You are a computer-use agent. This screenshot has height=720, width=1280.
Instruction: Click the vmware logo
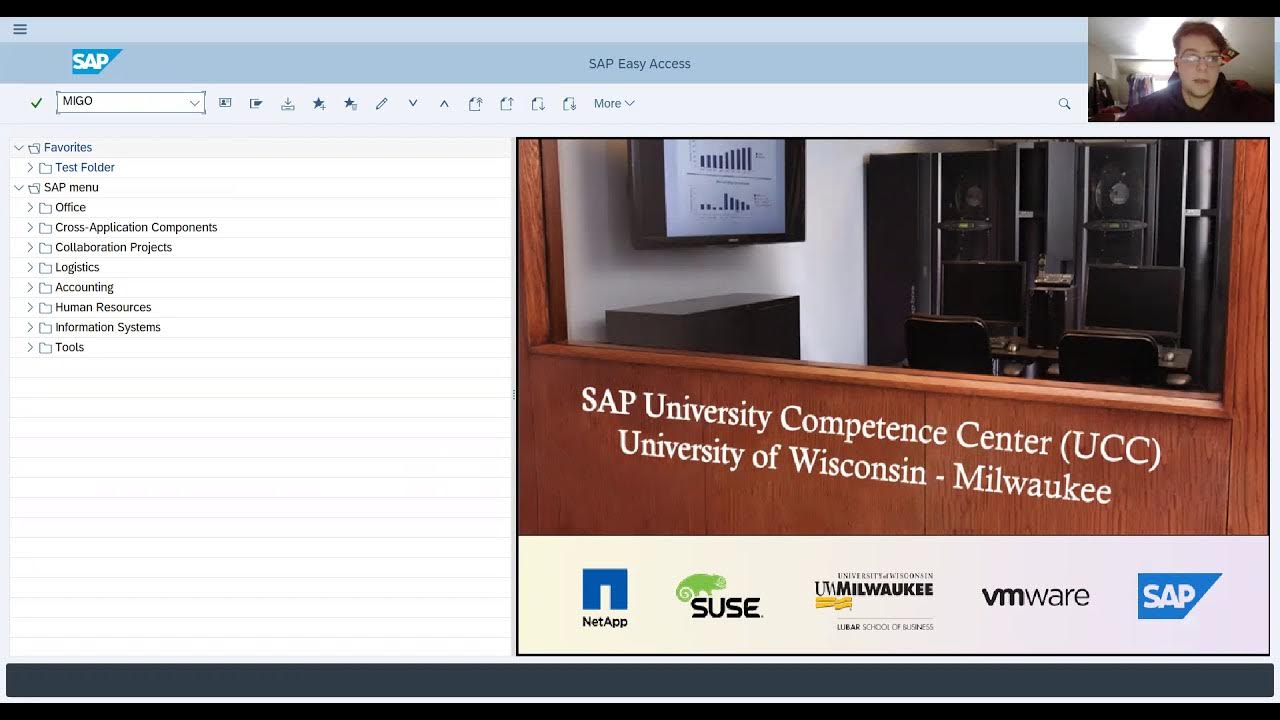point(1035,597)
